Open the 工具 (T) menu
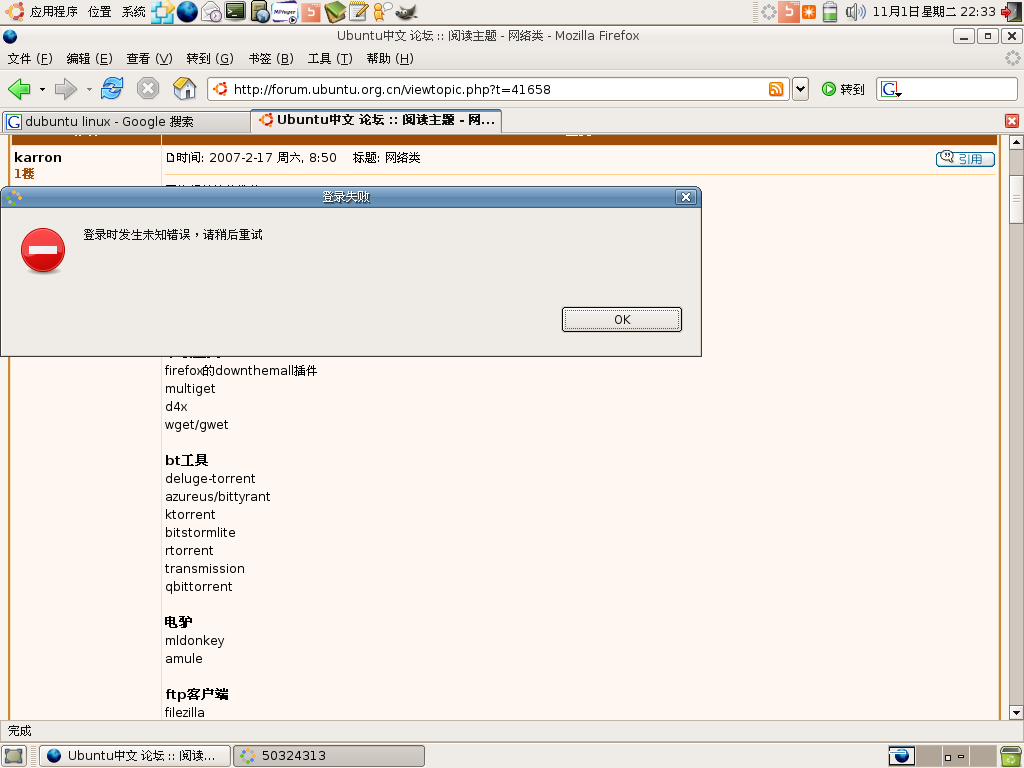This screenshot has height=768, width=1024. point(330,59)
